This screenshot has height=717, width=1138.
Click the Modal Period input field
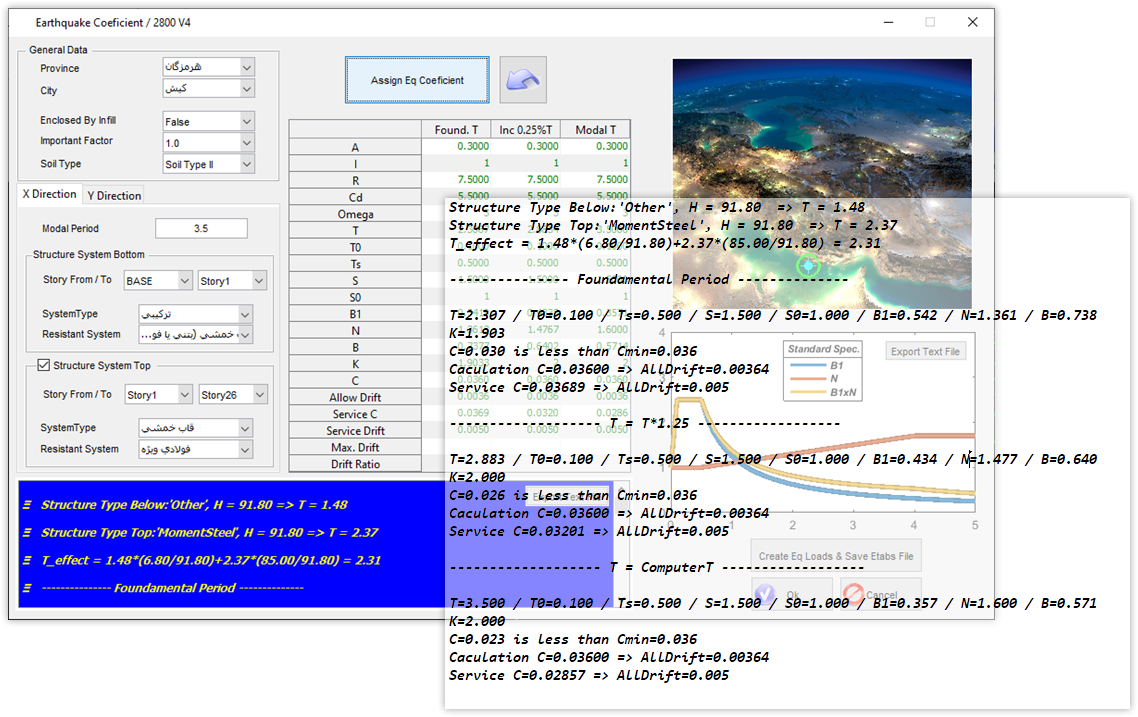coord(201,229)
